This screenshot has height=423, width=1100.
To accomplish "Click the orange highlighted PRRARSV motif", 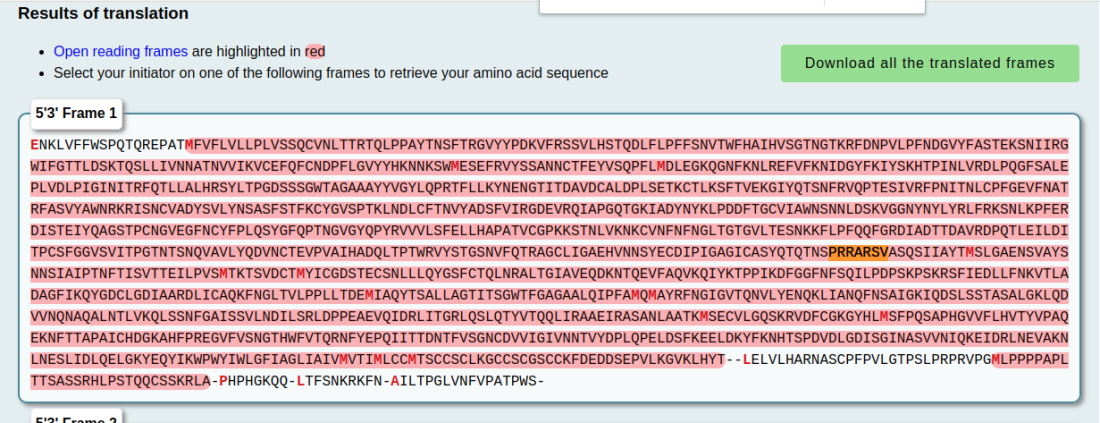I will (859, 252).
